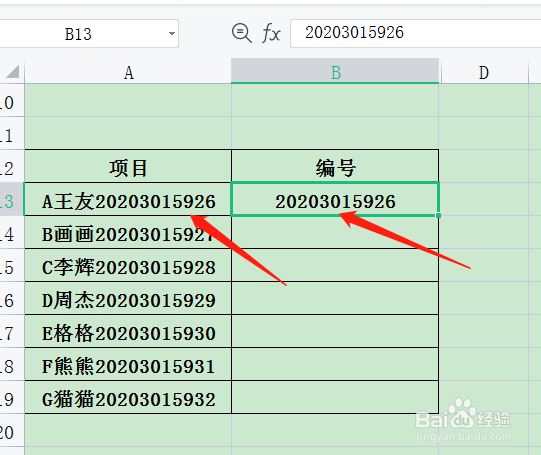This screenshot has height=455, width=541.
Task: Open the insert function fx button
Action: [271, 33]
